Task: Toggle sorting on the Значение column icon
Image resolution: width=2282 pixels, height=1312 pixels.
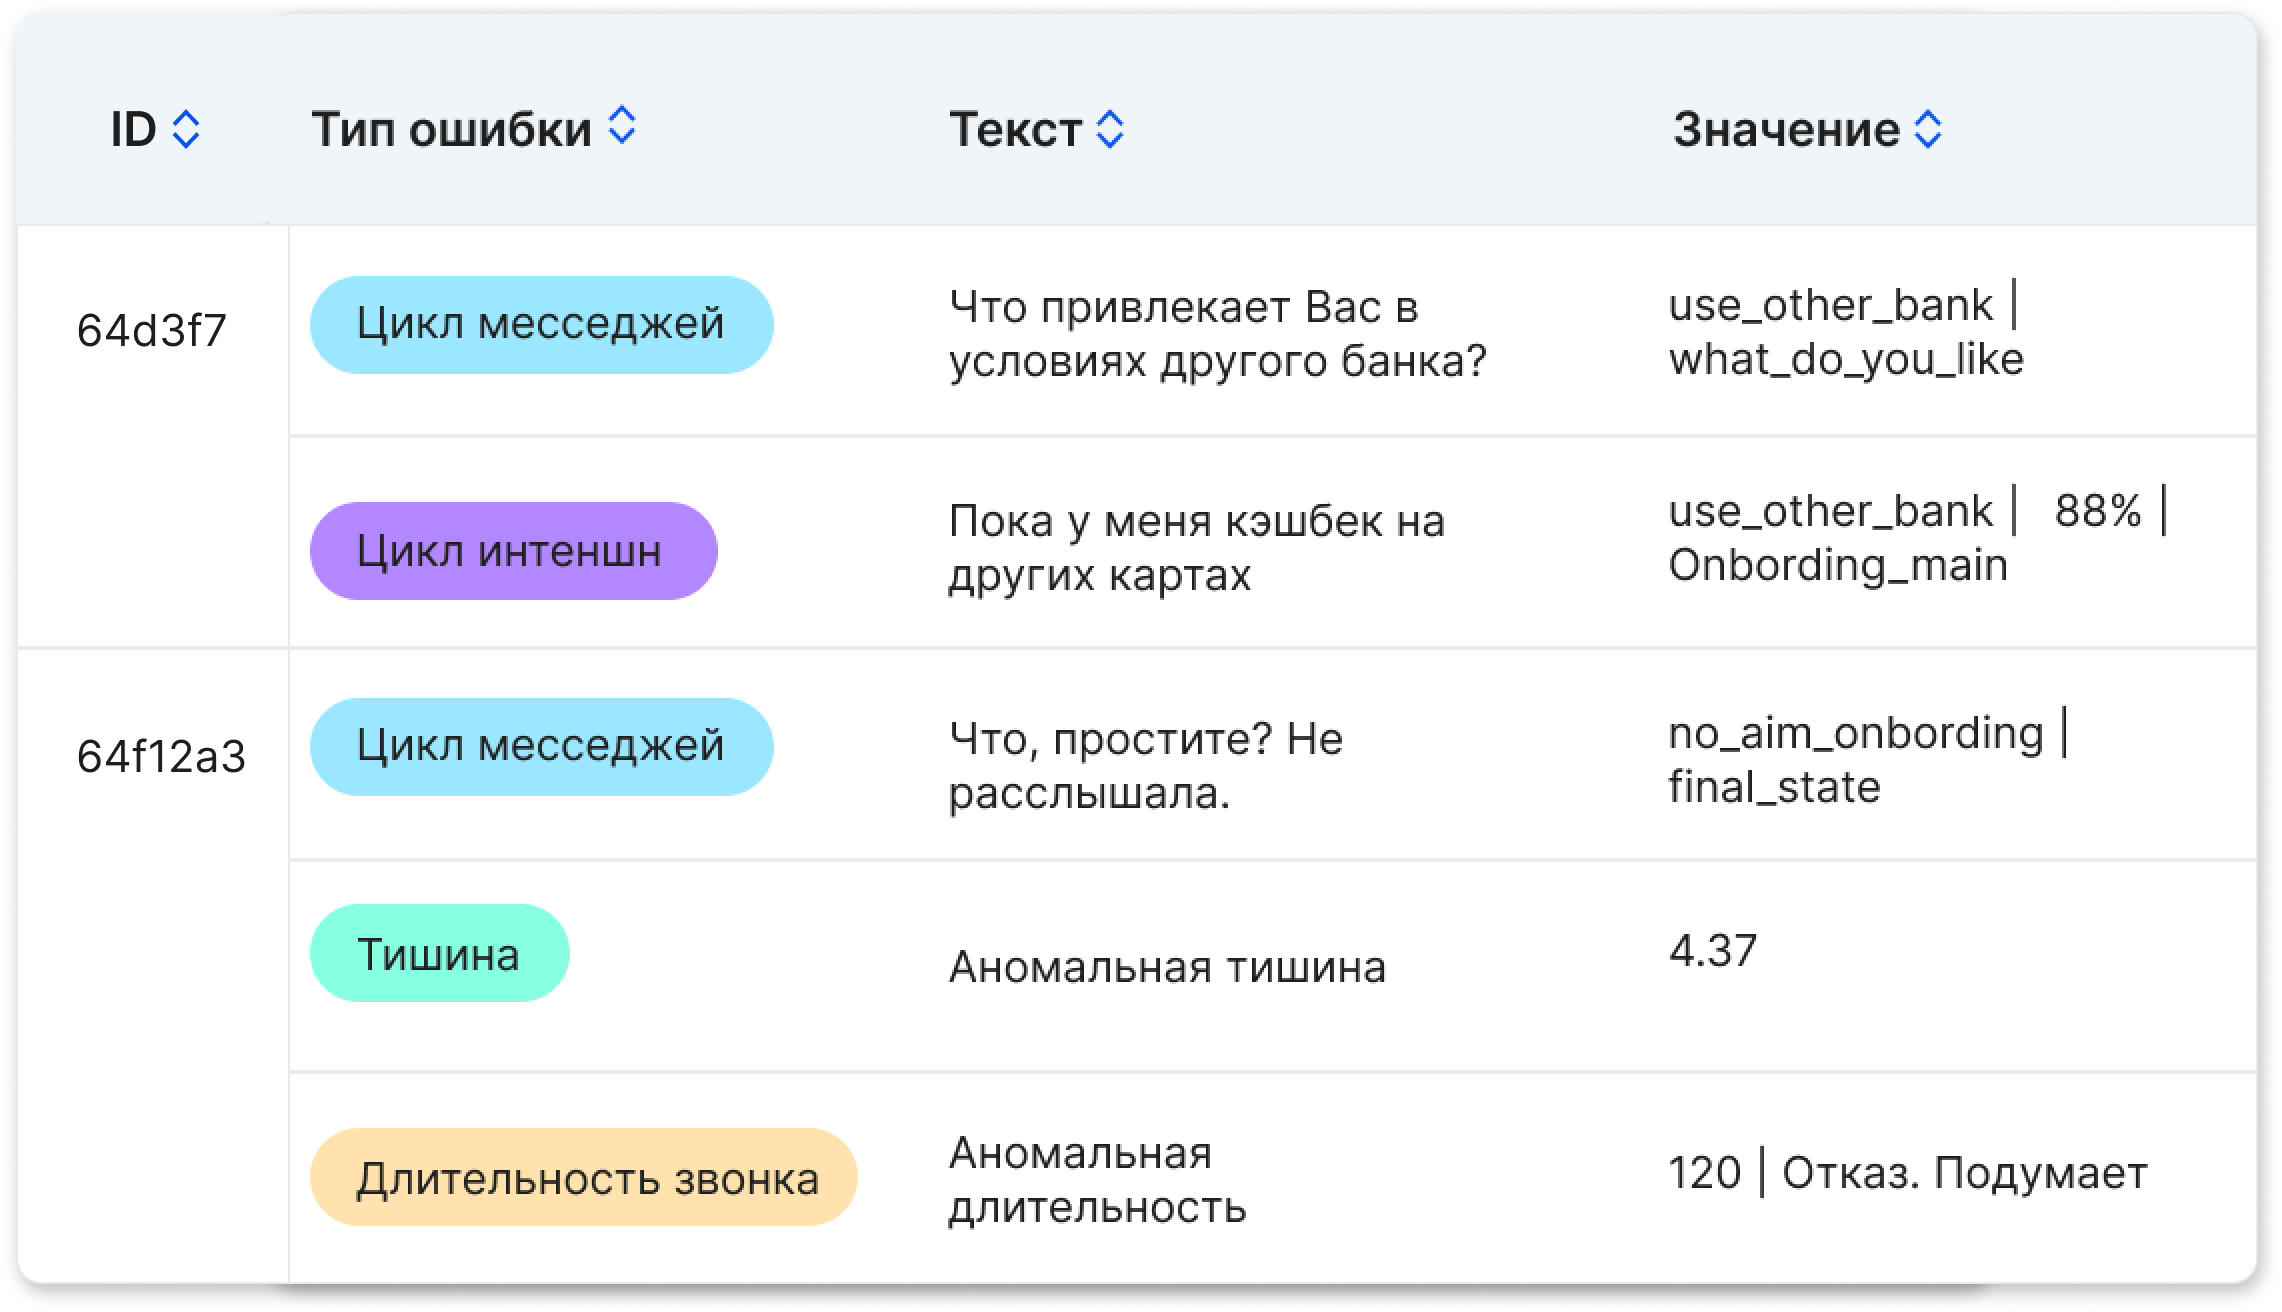Action: coord(1927,130)
